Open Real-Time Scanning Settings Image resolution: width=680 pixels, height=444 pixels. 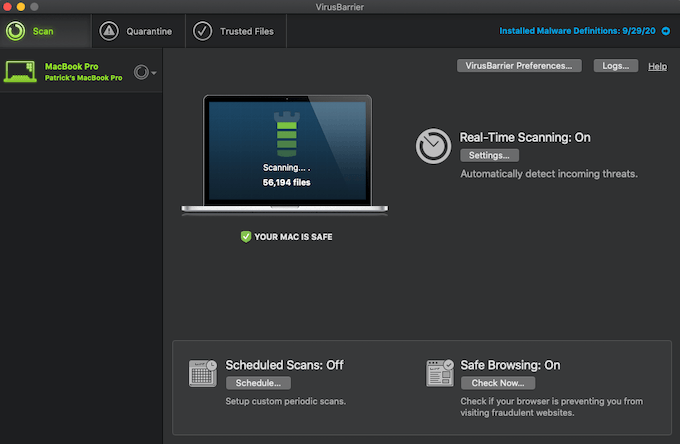(x=489, y=155)
